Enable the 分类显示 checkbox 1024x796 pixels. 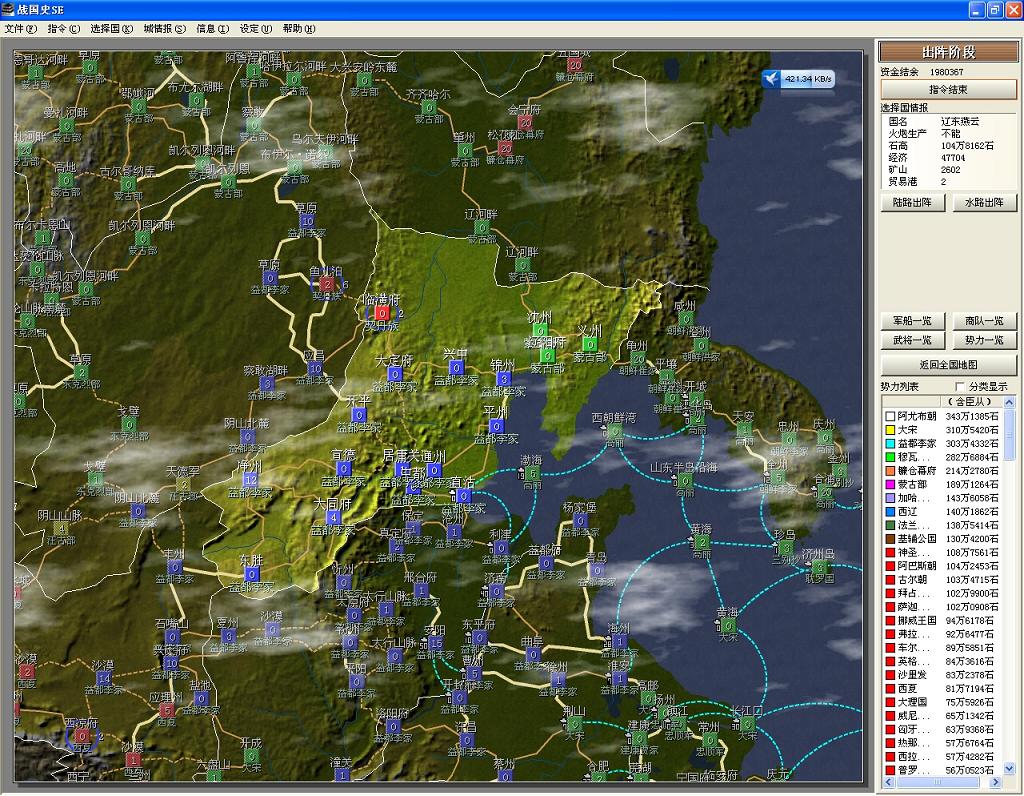[x=962, y=387]
